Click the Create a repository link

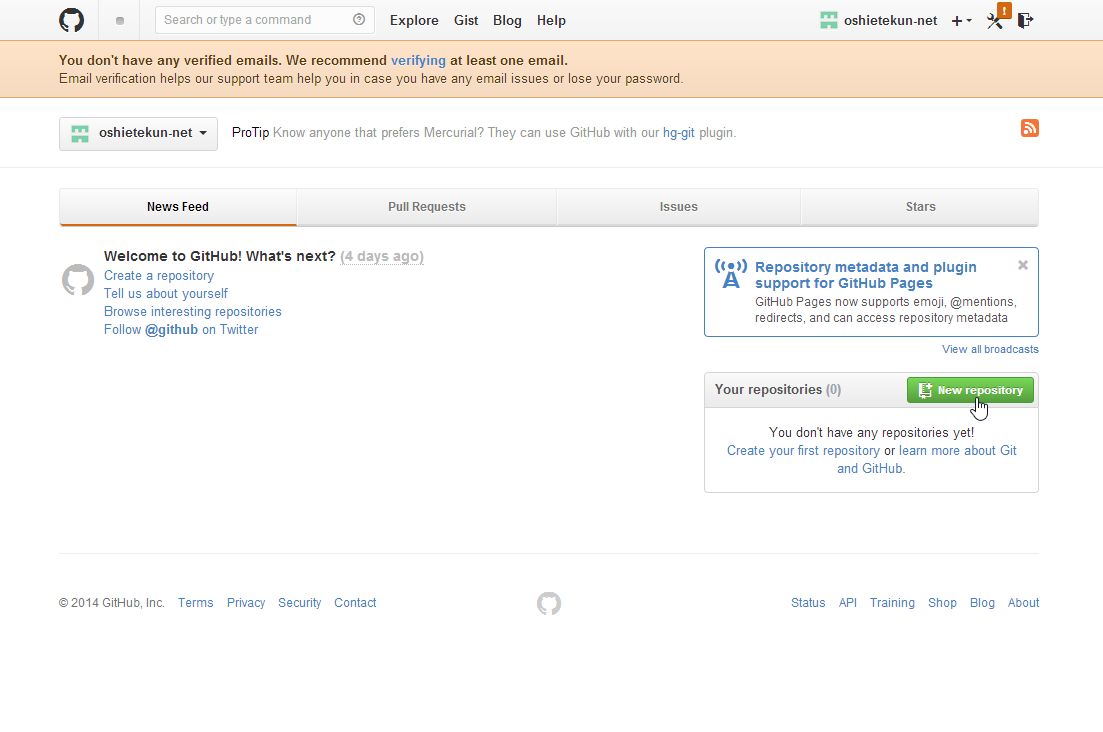[159, 276]
